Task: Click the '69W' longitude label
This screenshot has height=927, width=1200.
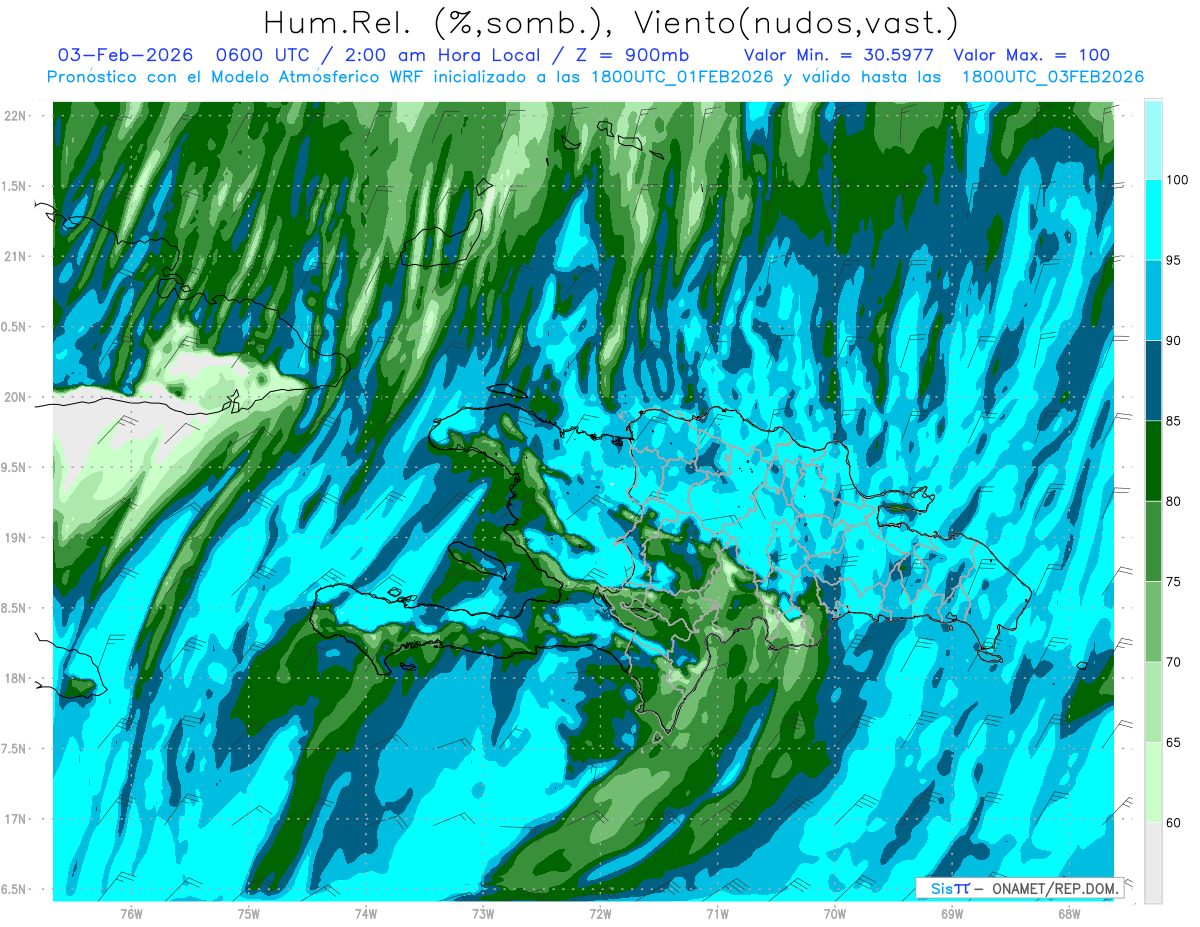Action: [x=951, y=913]
